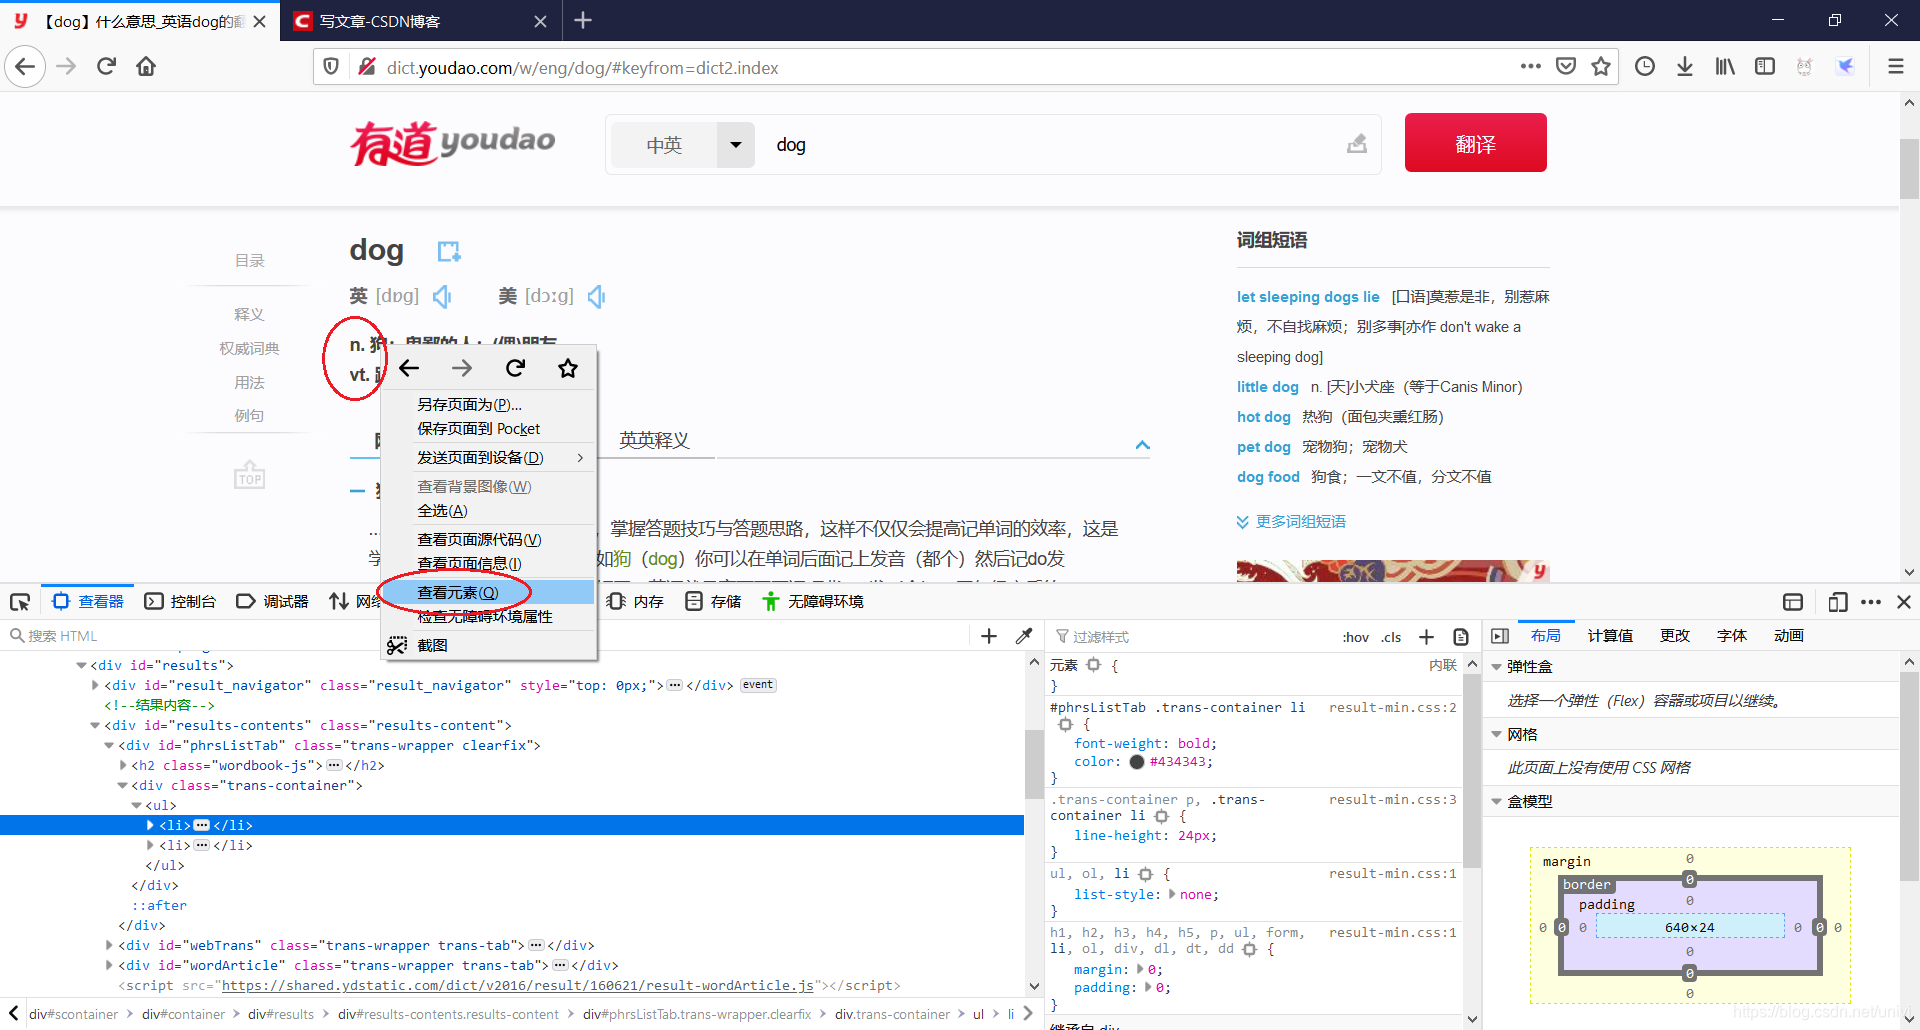This screenshot has height=1030, width=1920.
Task: Open the let sleeping dogs lie link
Action: (1308, 297)
